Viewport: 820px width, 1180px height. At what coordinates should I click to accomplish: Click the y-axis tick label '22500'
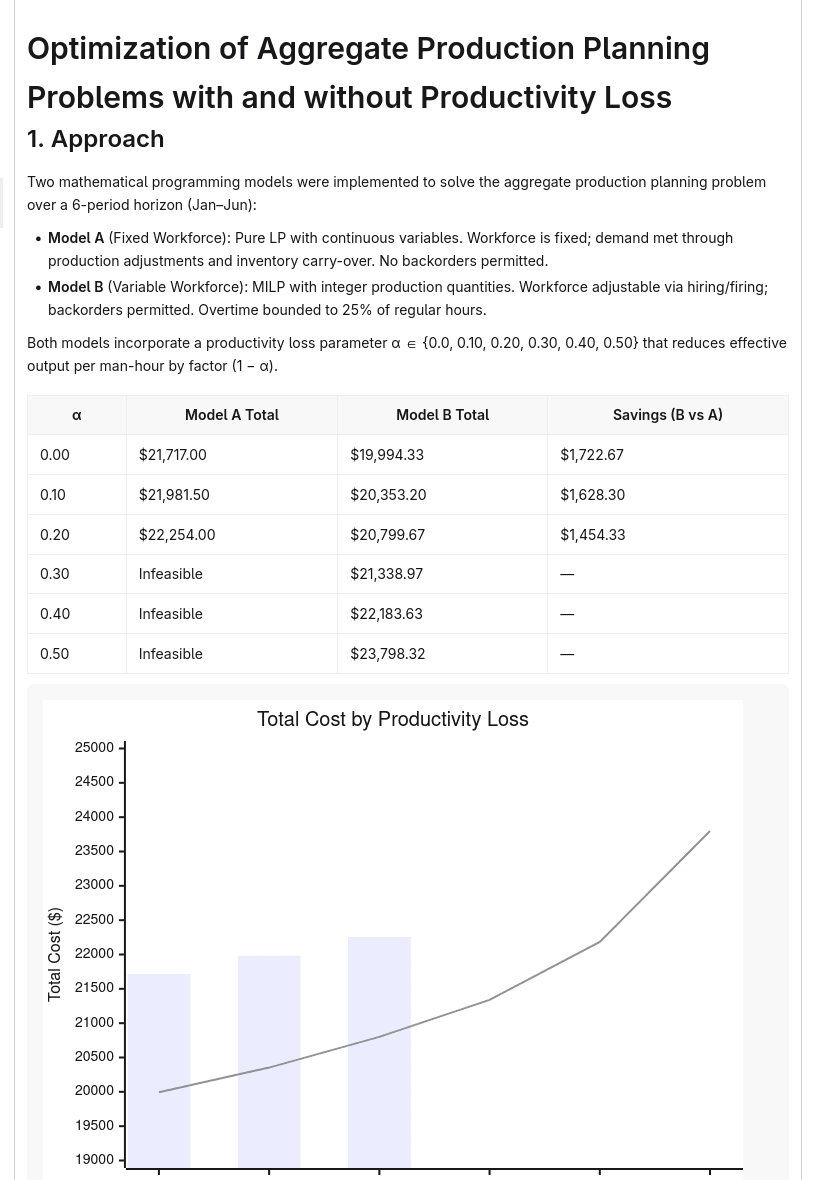coord(95,919)
